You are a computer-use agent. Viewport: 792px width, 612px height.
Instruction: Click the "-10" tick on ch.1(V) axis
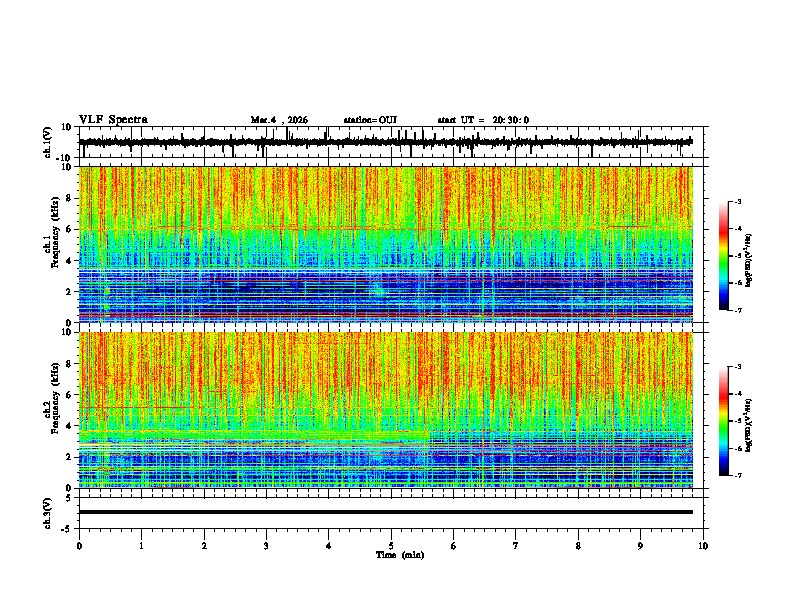coord(64,158)
